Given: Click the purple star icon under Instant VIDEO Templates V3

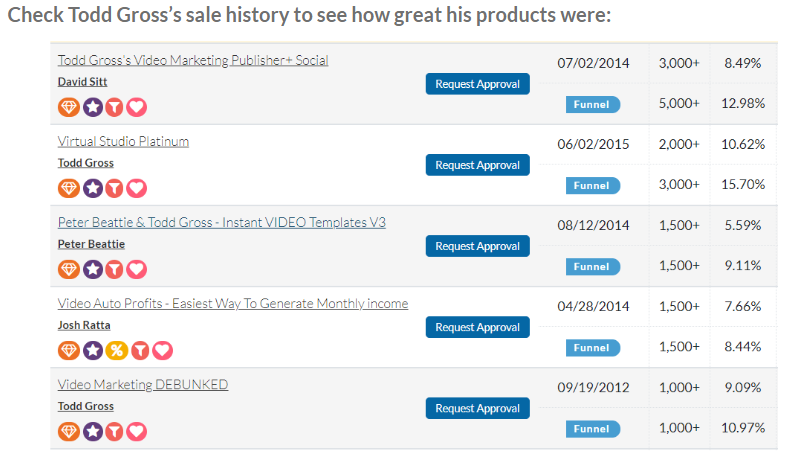Looking at the screenshot, I should click(x=92, y=269).
